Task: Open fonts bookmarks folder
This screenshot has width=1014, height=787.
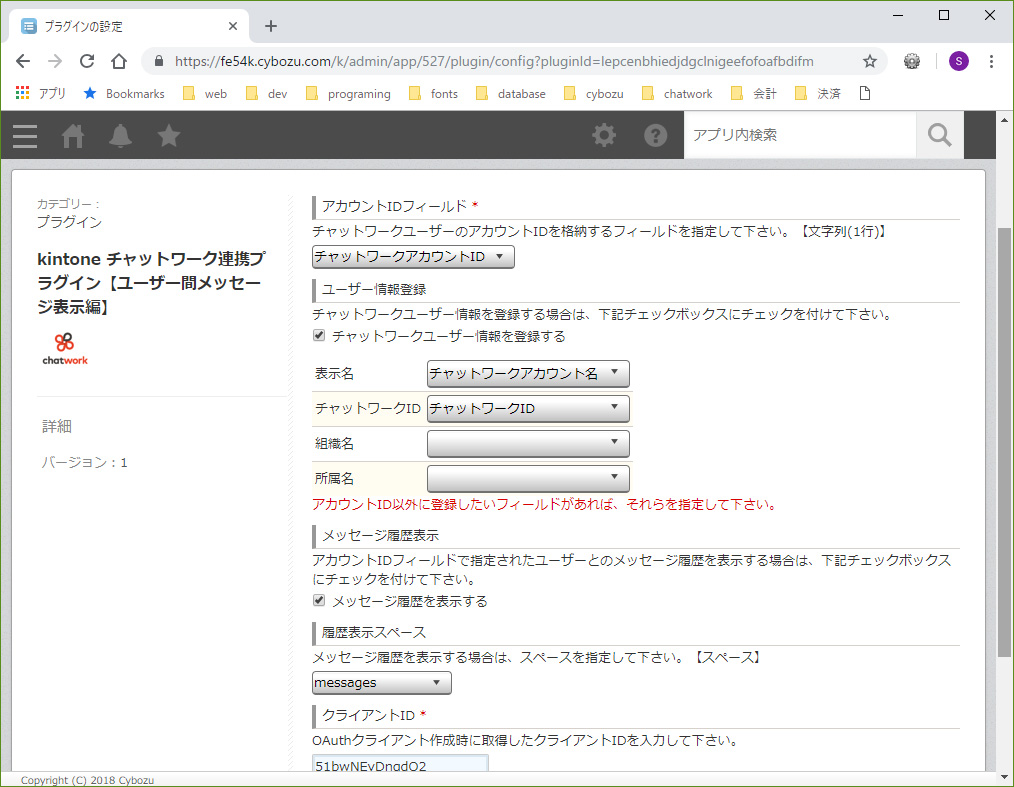Action: click(433, 93)
